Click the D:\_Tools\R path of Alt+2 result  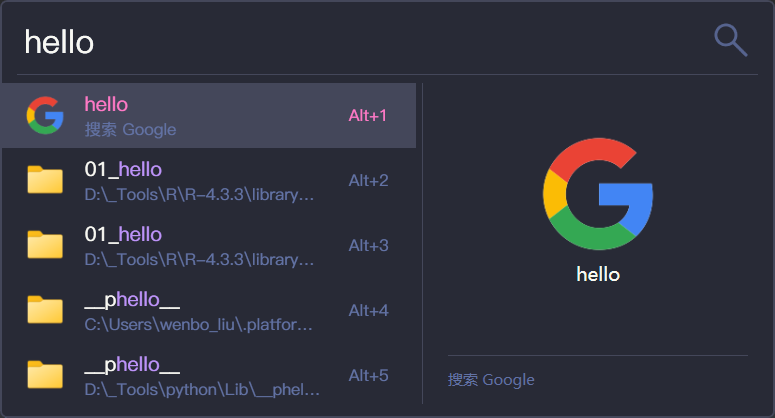(200, 195)
